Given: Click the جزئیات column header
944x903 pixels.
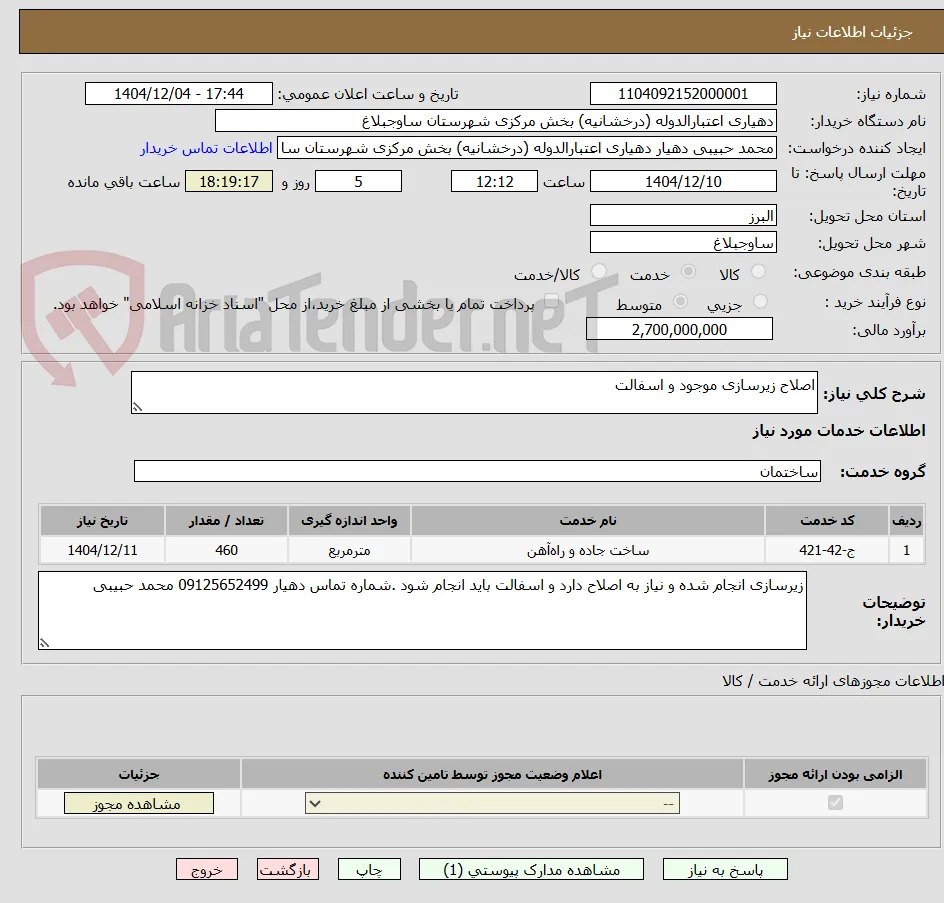Looking at the screenshot, I should [x=138, y=774].
